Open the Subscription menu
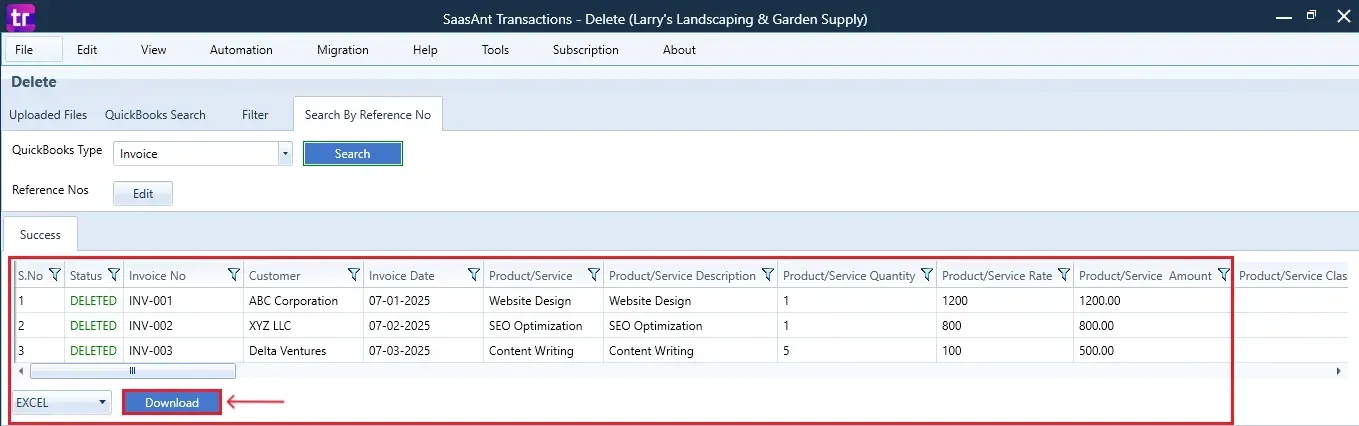The width and height of the screenshot is (1359, 426). 586,50
